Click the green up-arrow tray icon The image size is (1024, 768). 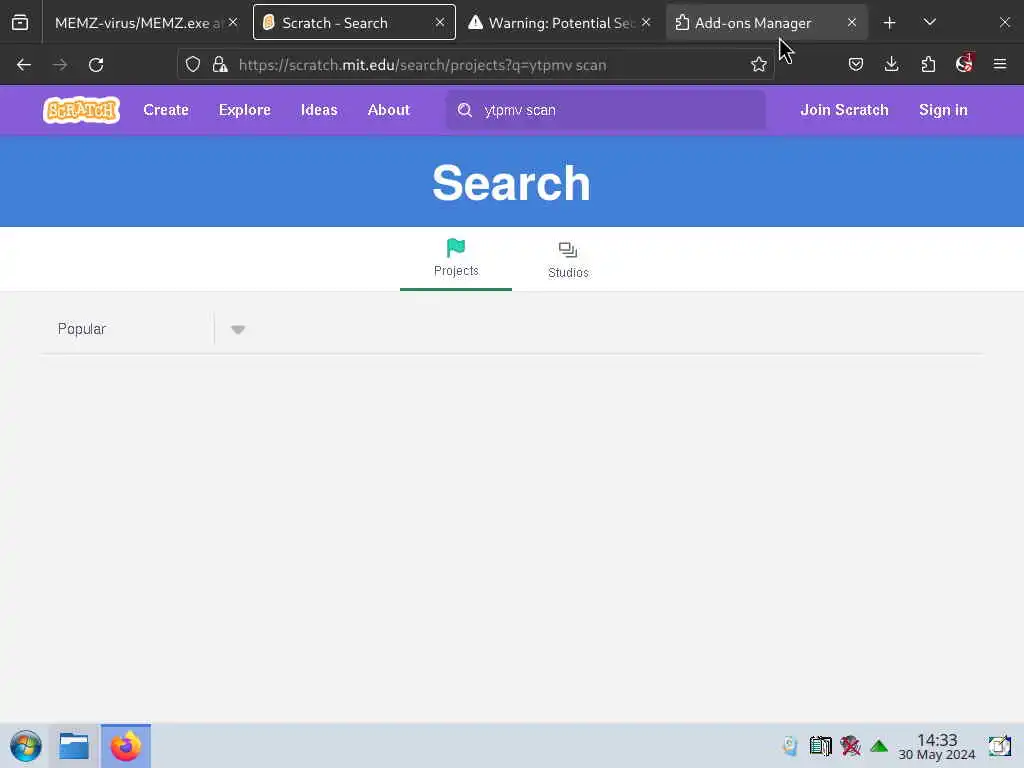879,746
